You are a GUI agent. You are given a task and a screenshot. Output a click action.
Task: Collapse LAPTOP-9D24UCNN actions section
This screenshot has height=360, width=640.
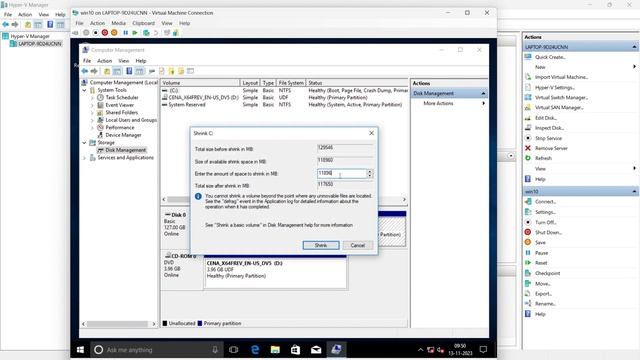tap(634, 47)
